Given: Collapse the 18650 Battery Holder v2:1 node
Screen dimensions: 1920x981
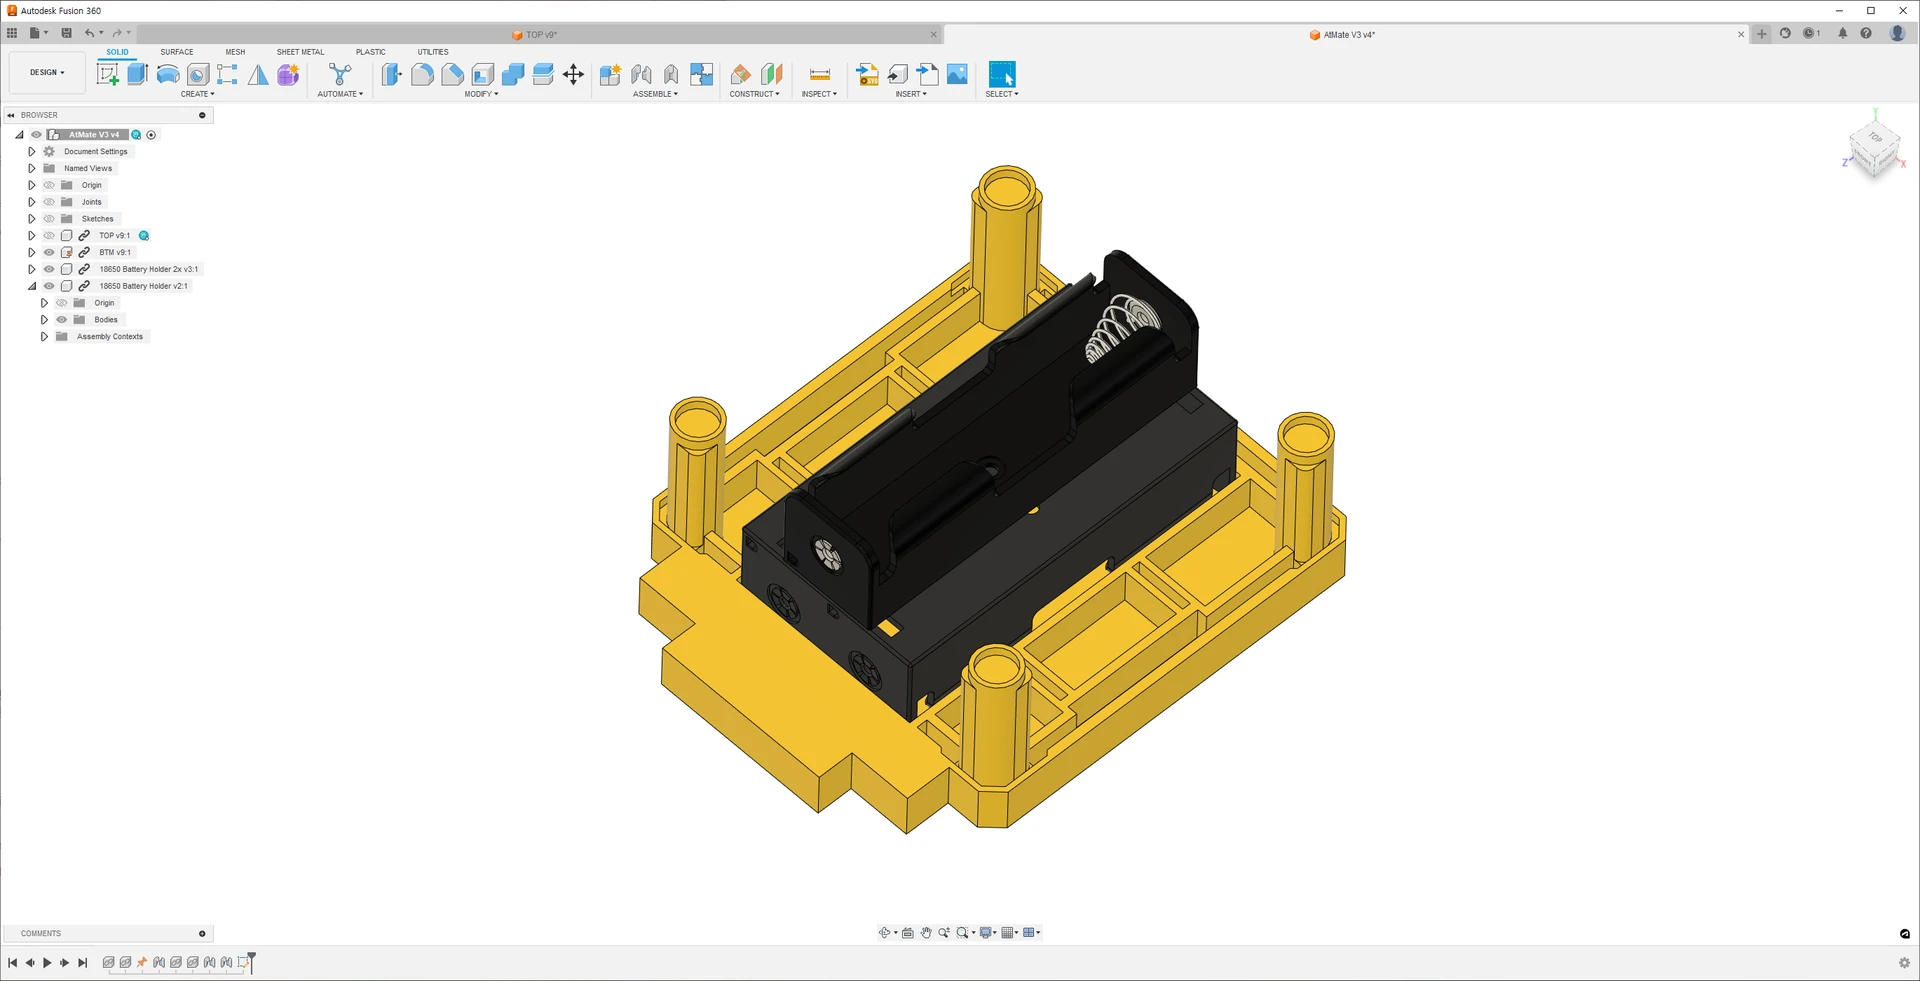Looking at the screenshot, I should click(x=32, y=286).
